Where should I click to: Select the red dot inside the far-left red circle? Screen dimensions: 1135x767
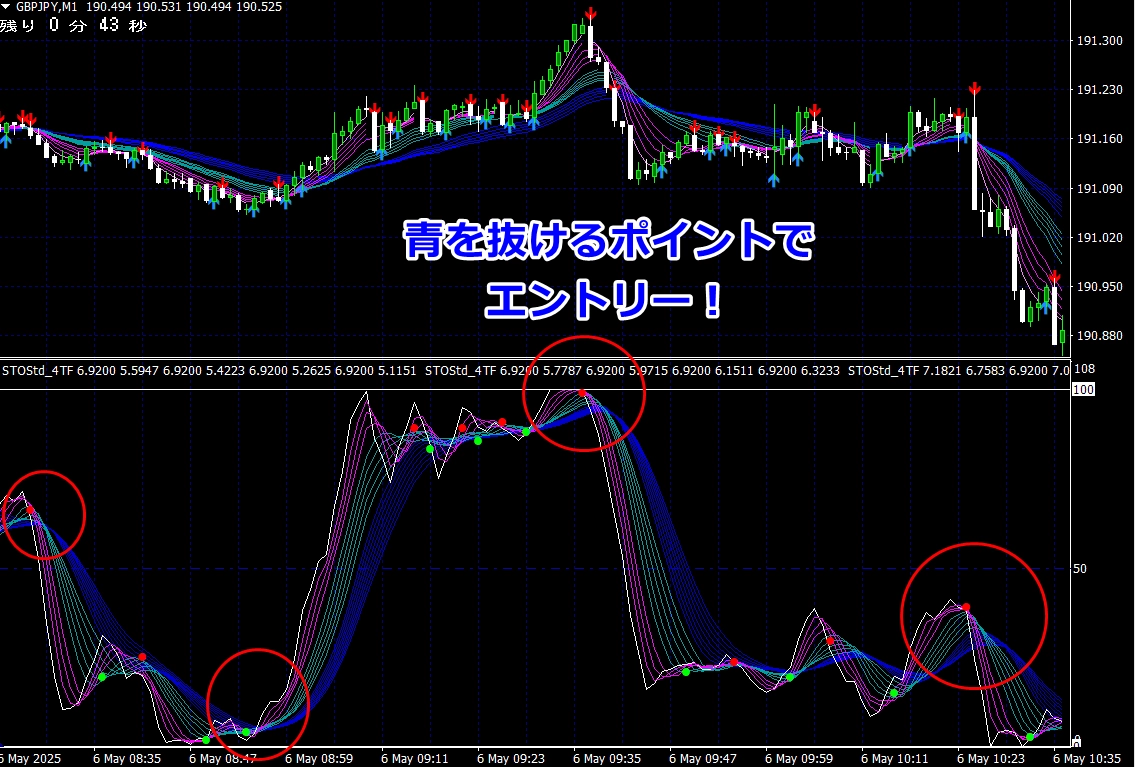(x=30, y=510)
